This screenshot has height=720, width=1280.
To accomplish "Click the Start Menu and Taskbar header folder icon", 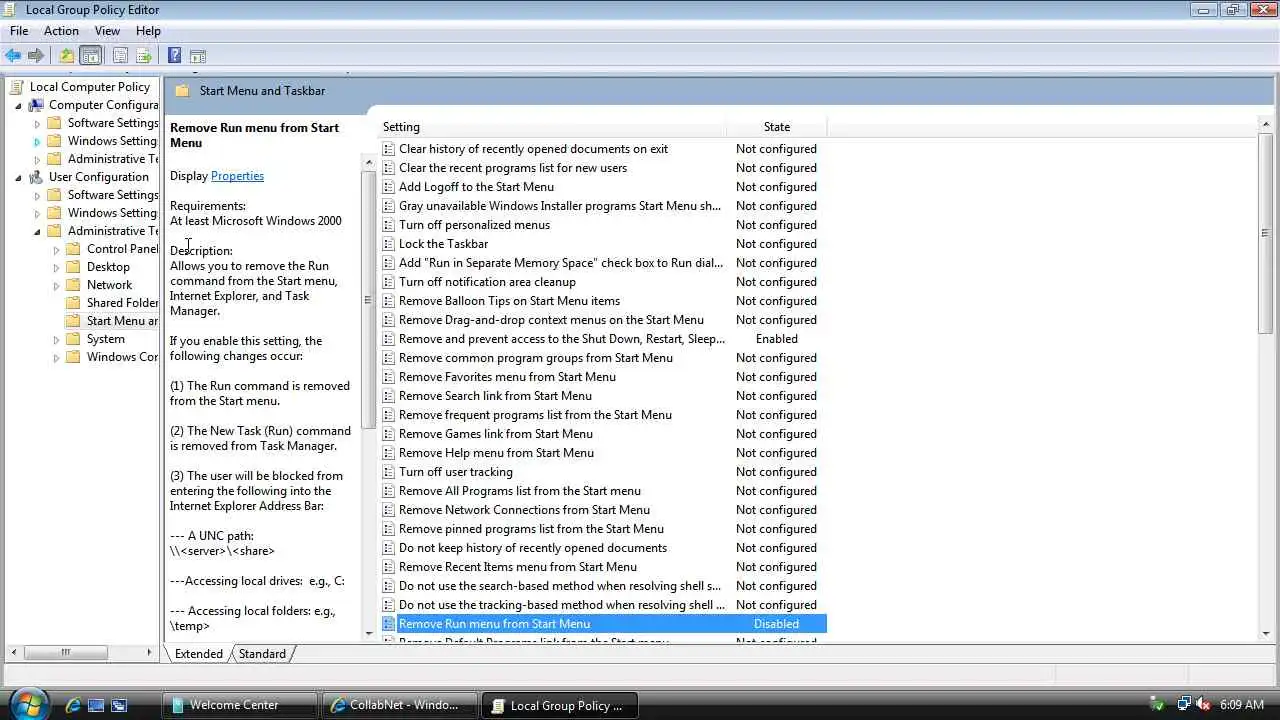I will [182, 91].
